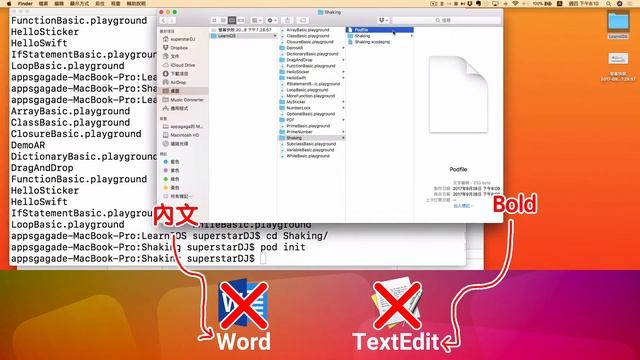Expand the MySticker folder arrow
Screen dimensions: 640x360
[343, 102]
